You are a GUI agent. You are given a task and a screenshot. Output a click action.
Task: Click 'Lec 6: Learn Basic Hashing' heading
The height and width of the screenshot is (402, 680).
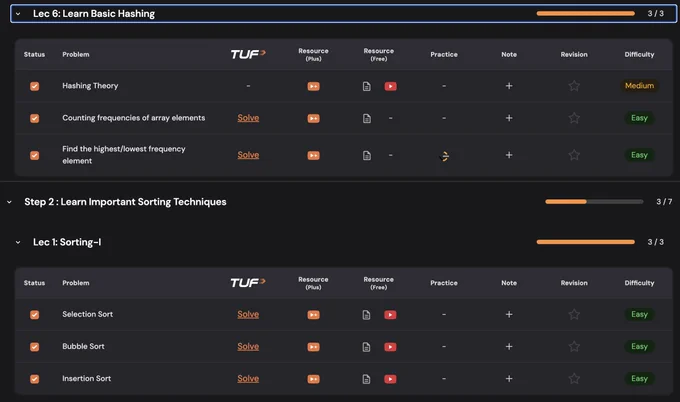pos(94,14)
